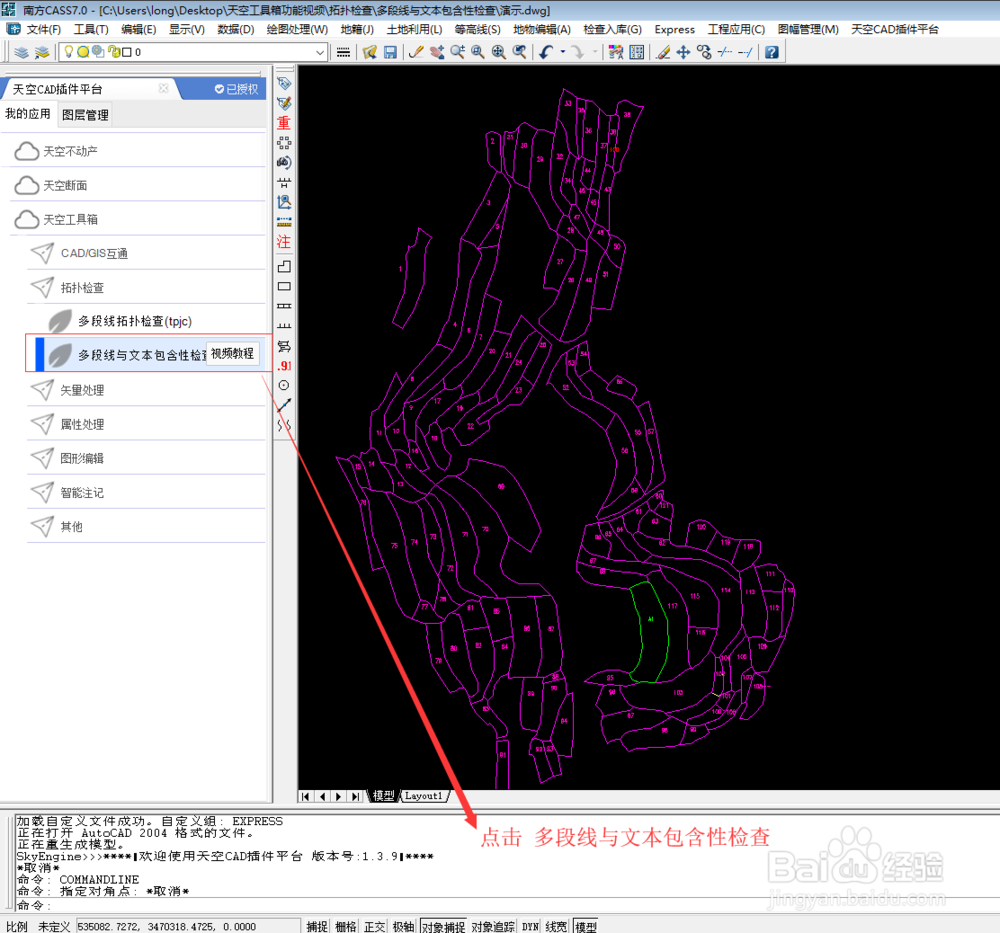Viewport: 1000px width, 933px height.
Task: Click the red 注 annotation icon
Action: (284, 242)
